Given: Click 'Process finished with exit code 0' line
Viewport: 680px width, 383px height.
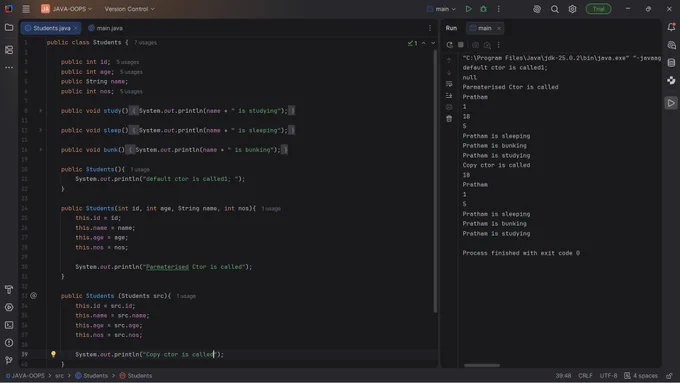Looking at the screenshot, I should [x=521, y=253].
